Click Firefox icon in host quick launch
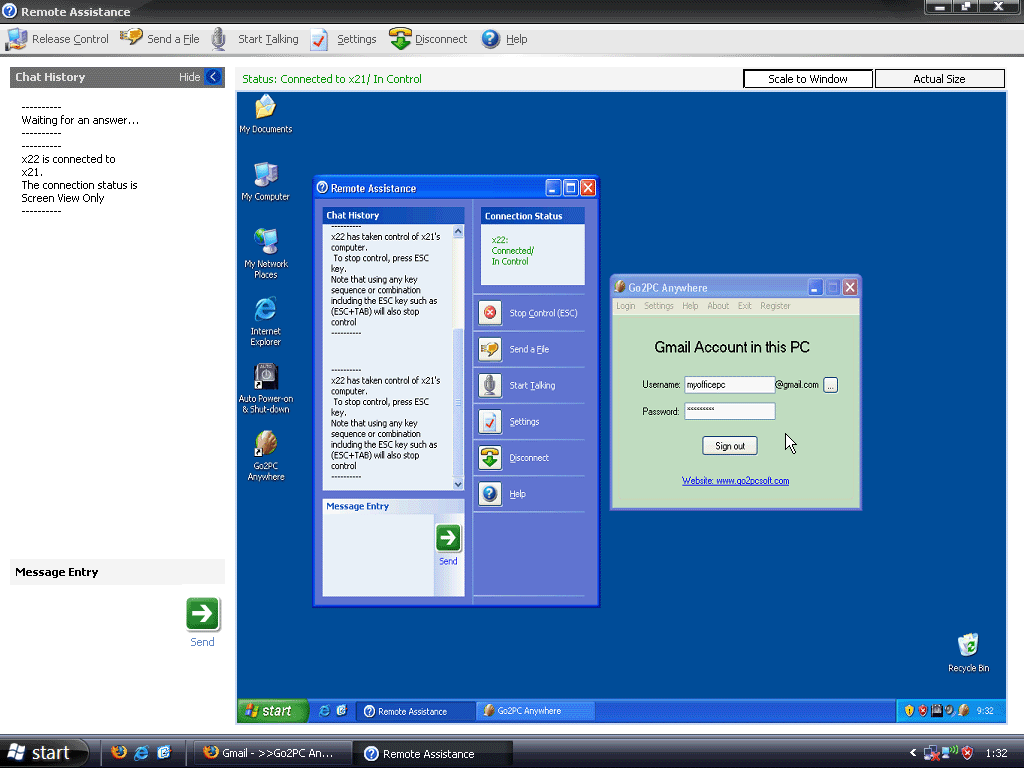This screenshot has width=1024, height=768. (x=119, y=752)
